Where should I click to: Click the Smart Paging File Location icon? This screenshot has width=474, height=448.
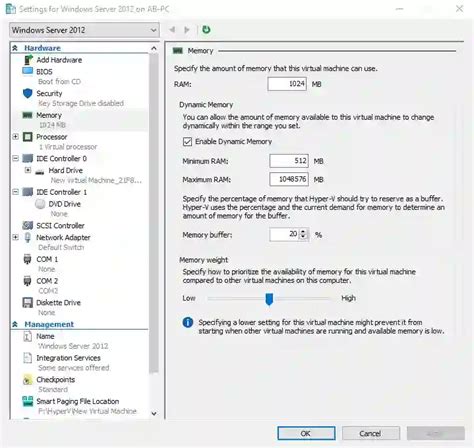pos(28,401)
